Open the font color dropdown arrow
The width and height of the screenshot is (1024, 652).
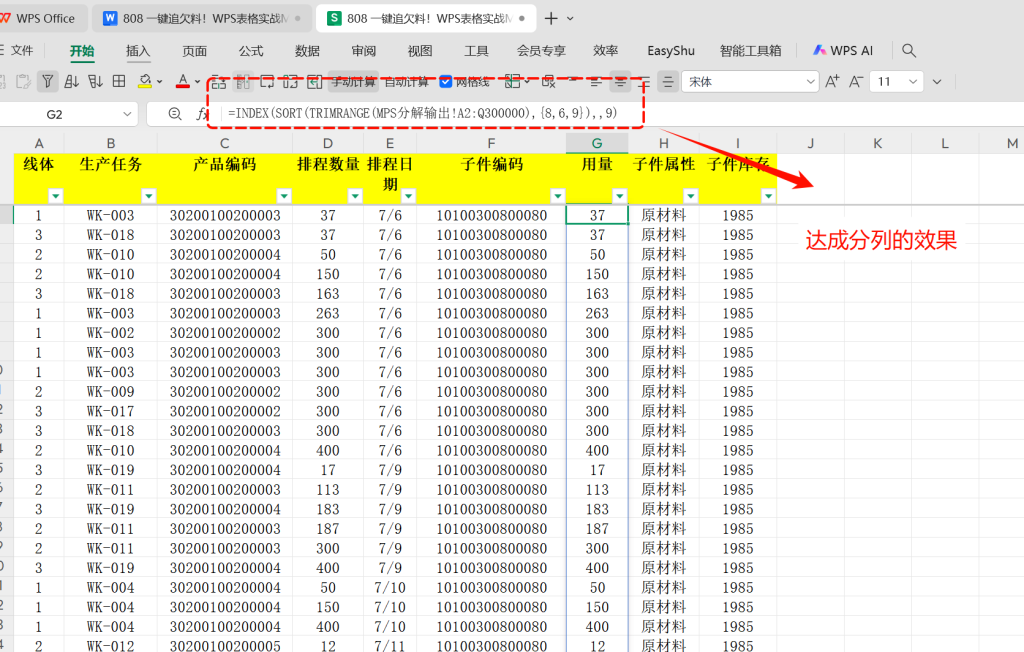coord(197,82)
